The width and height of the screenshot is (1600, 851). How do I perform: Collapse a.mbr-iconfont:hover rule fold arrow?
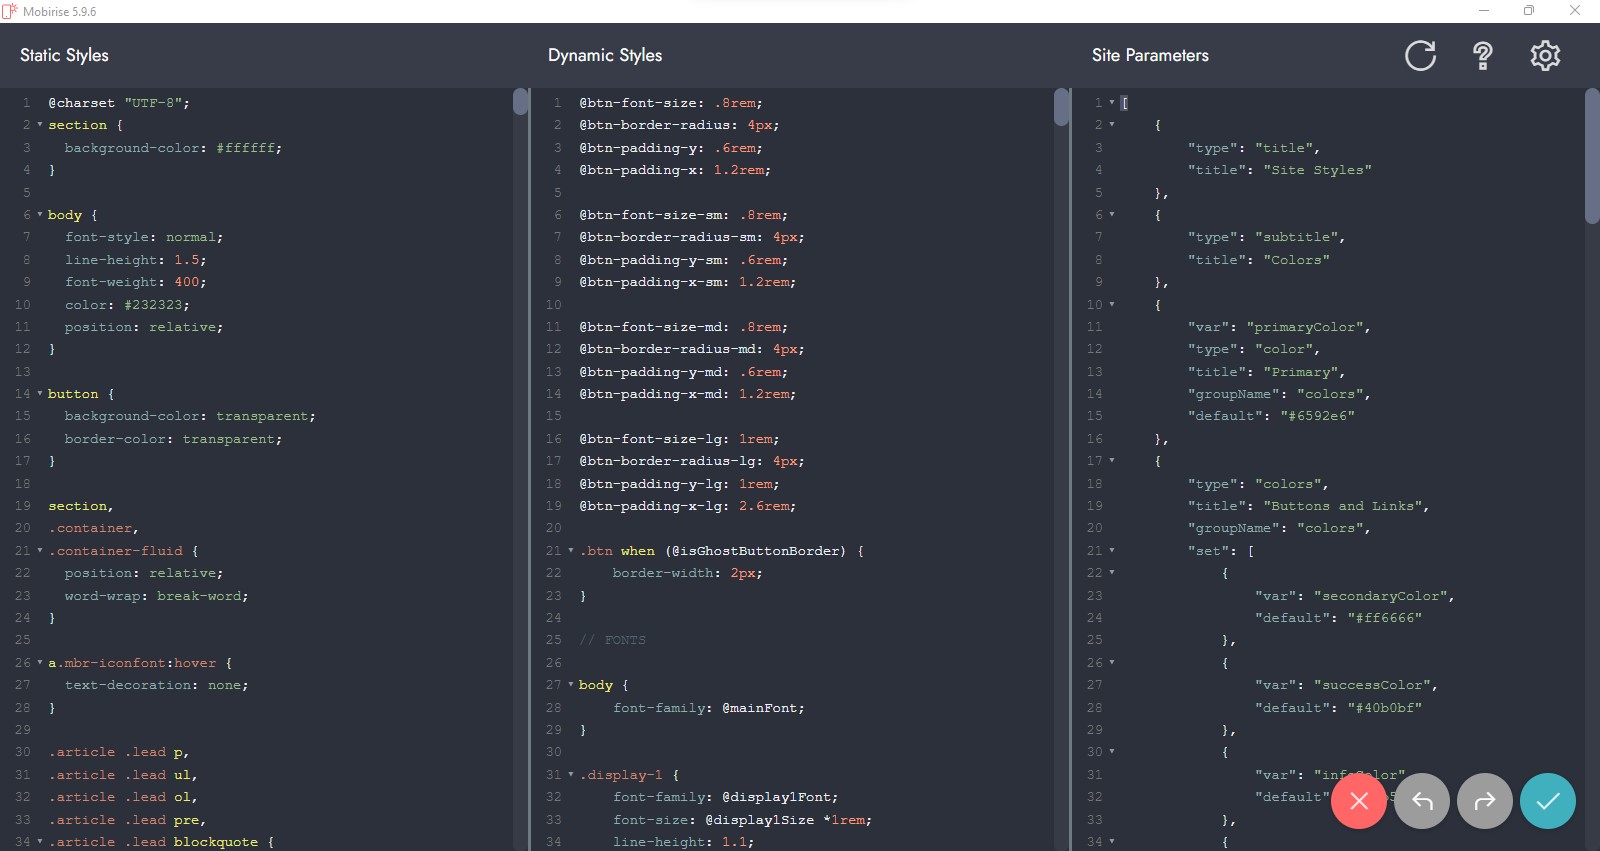[40, 663]
